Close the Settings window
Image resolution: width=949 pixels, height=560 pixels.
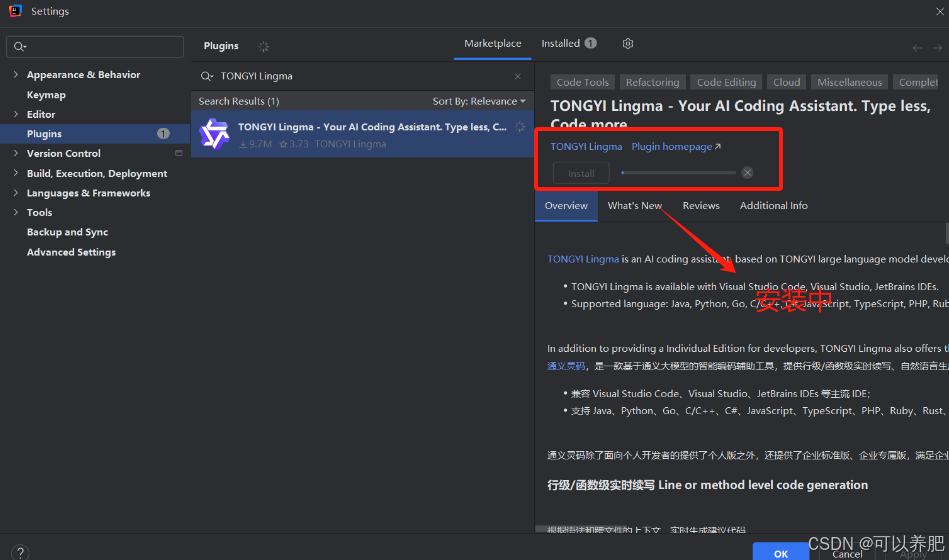939,11
